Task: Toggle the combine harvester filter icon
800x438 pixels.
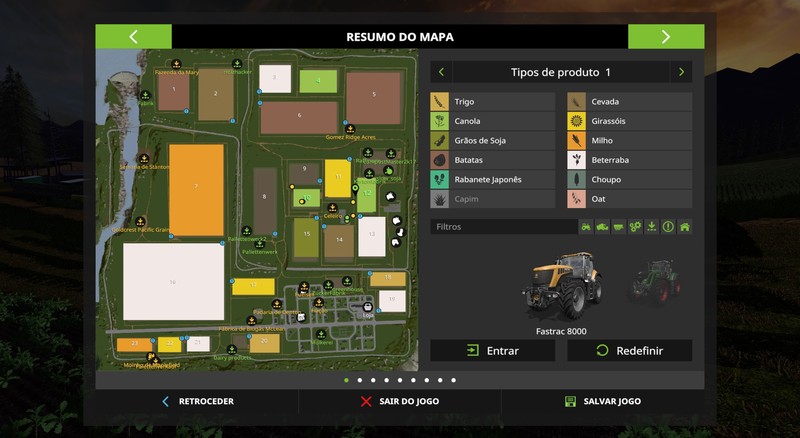Action: point(602,227)
